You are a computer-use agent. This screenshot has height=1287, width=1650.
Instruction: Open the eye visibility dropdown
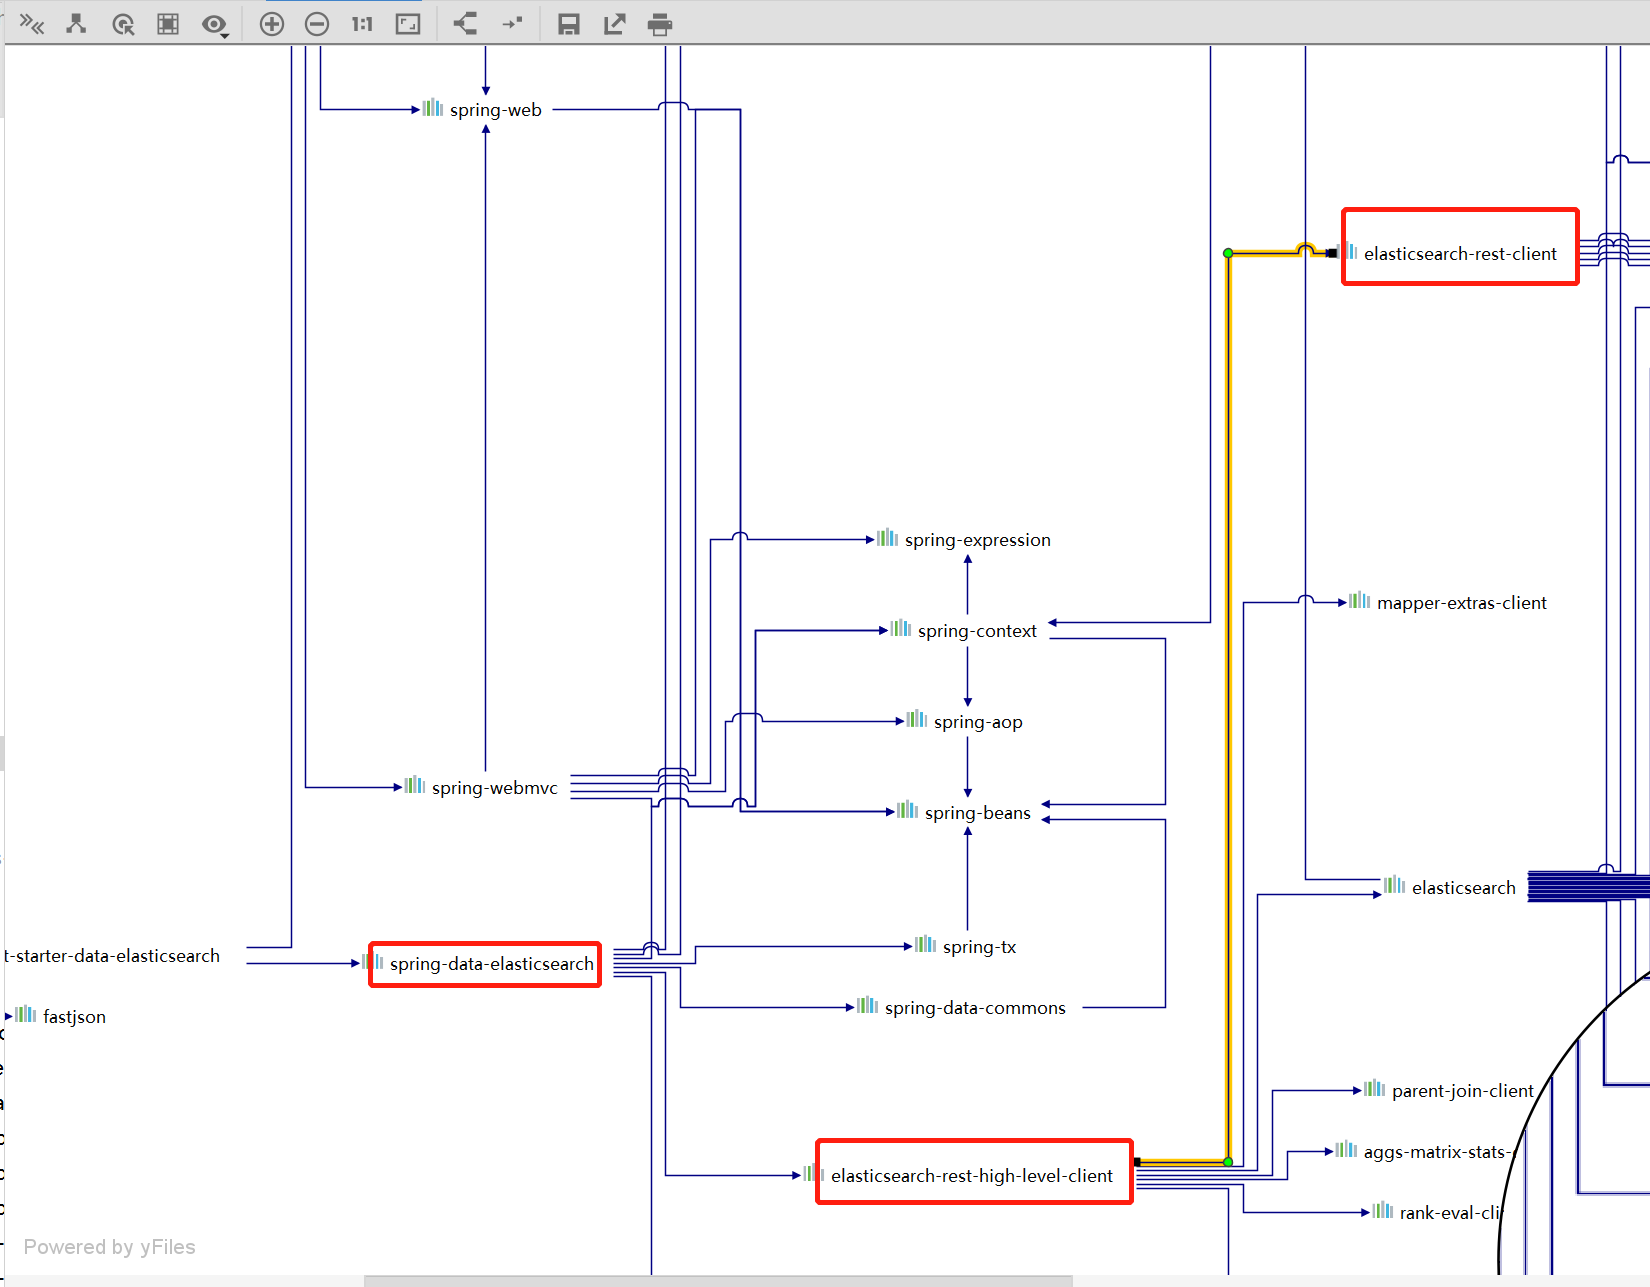pos(215,25)
